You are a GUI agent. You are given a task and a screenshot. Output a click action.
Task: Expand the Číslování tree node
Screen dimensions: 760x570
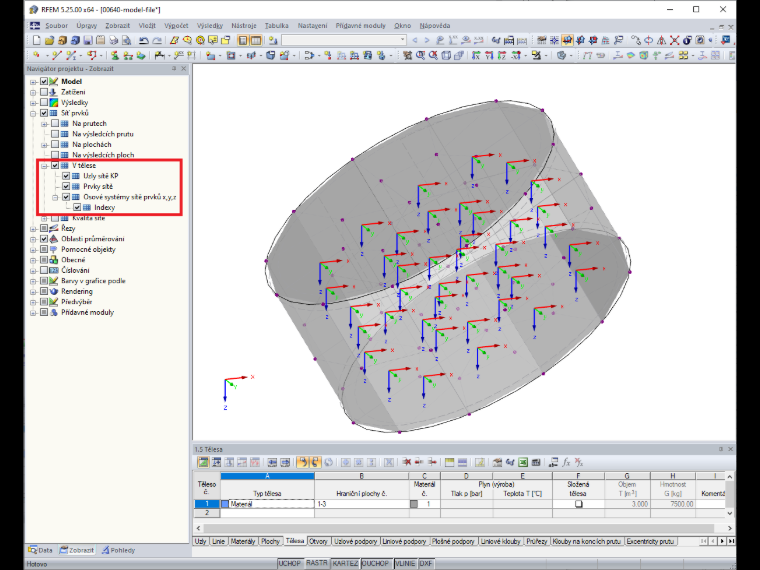point(33,271)
